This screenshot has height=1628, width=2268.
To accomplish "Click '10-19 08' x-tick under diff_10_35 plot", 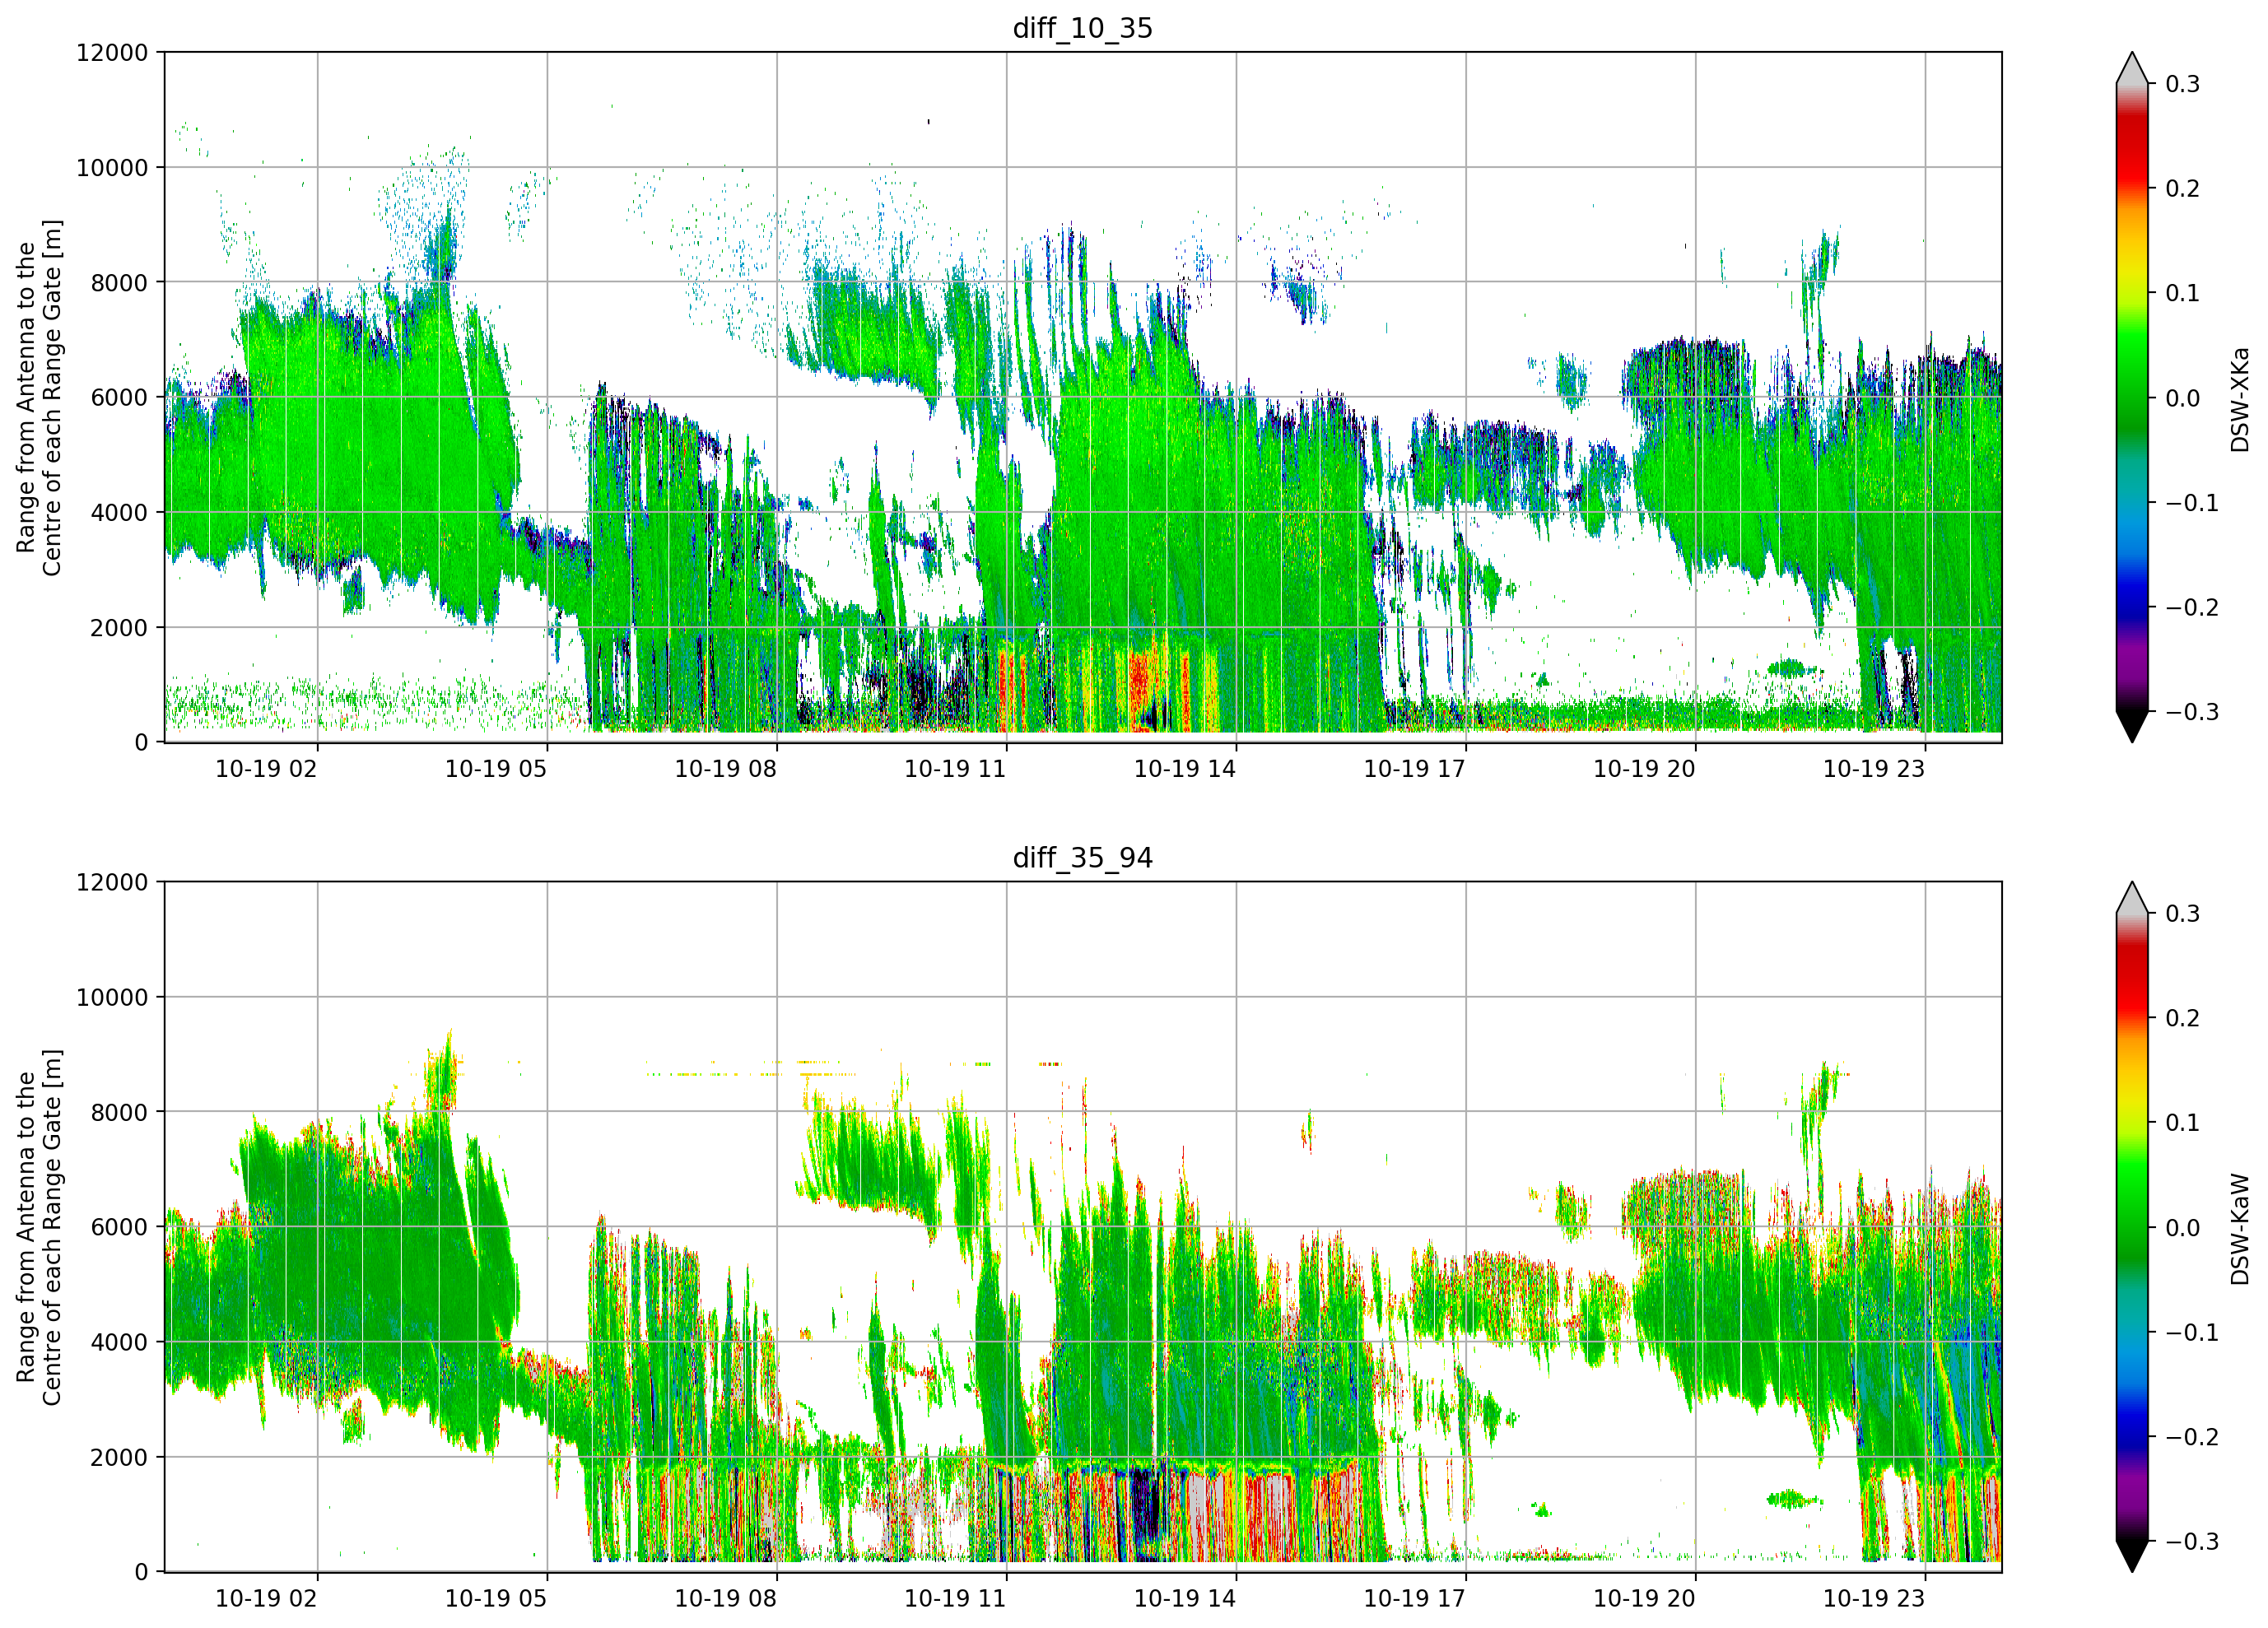I will 726,769.
